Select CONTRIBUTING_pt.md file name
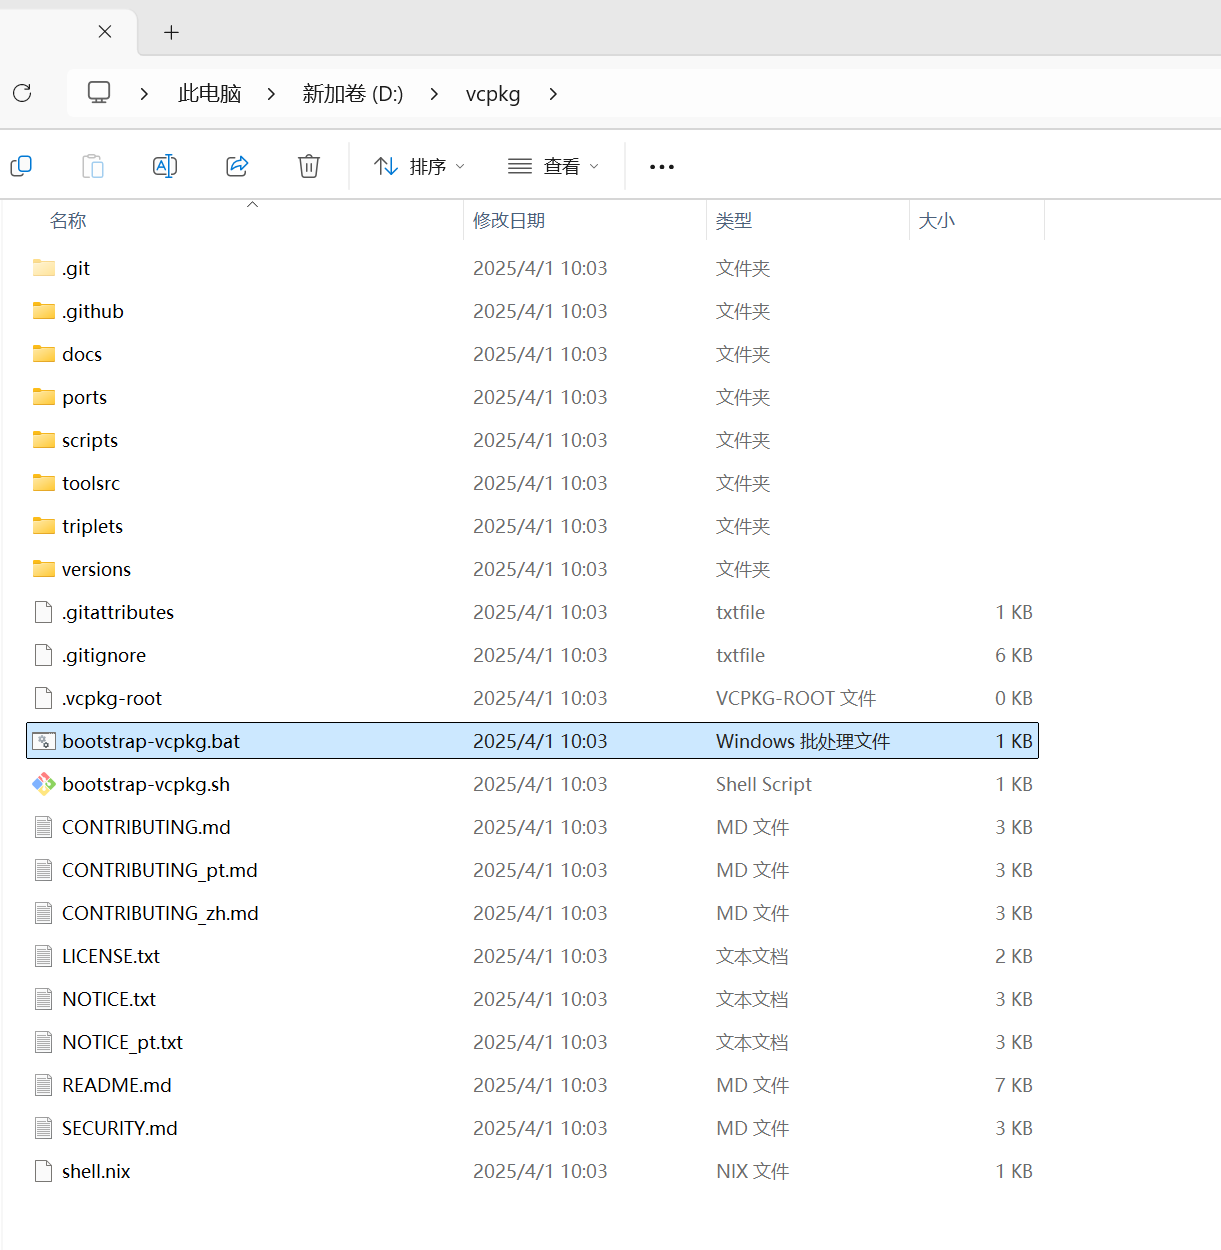 pos(160,870)
